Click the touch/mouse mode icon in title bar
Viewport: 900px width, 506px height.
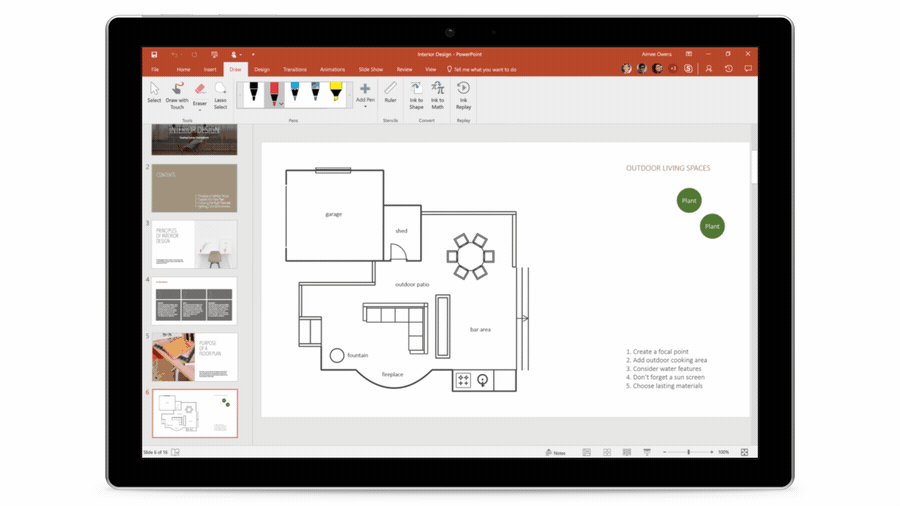(234, 55)
